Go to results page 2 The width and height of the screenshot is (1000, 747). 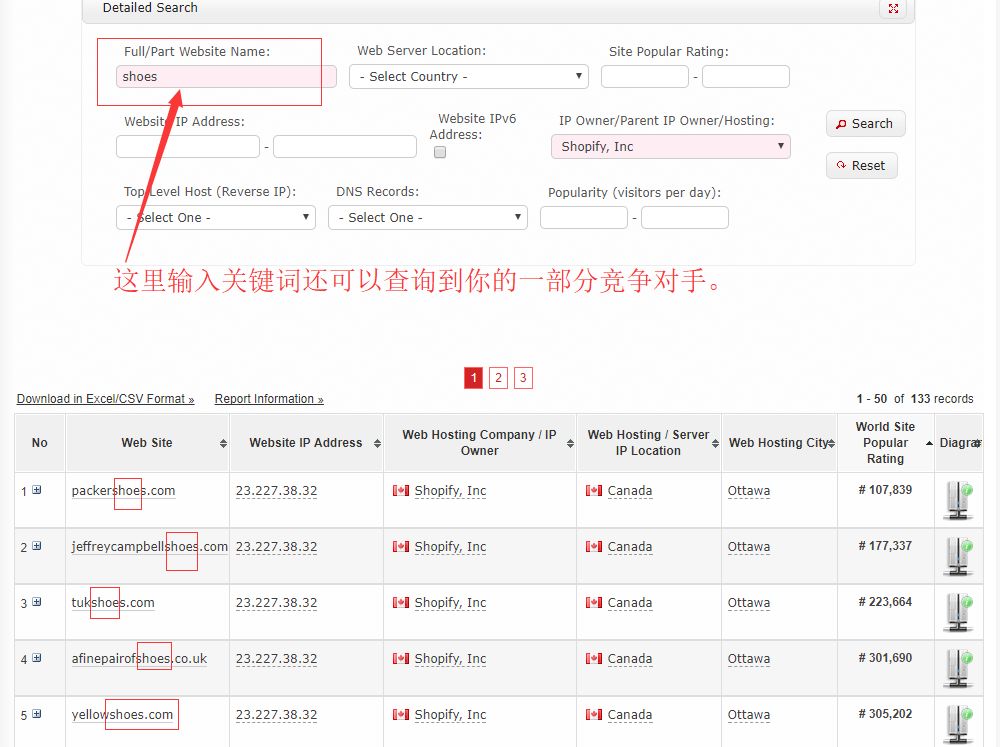pyautogui.click(x=498, y=378)
